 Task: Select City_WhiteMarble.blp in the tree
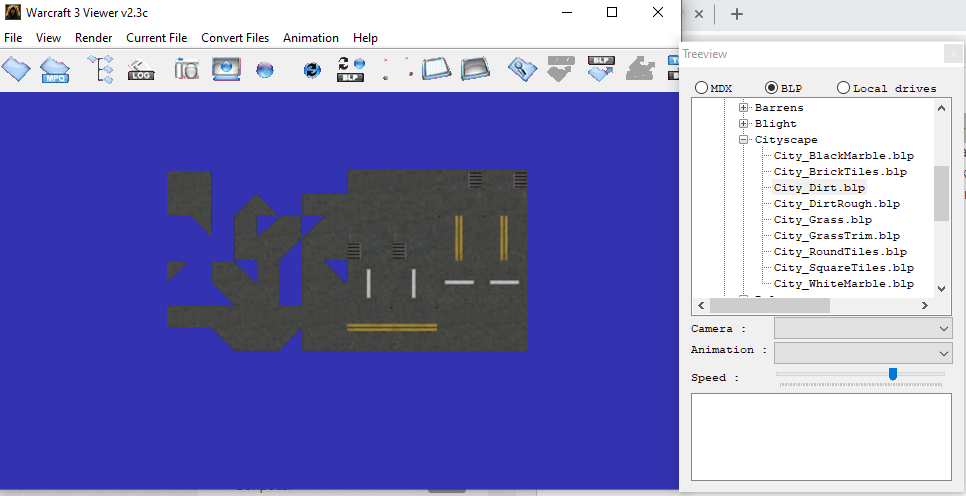843,283
